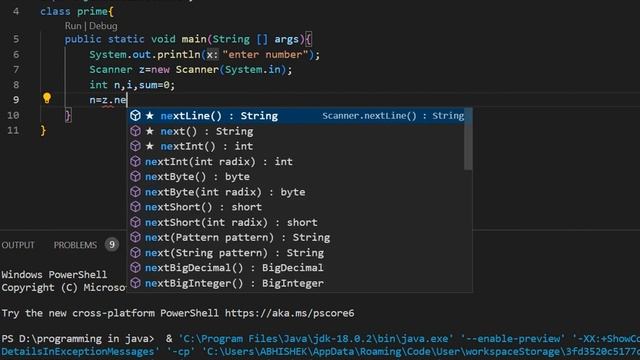The image size is (640, 360).
Task: Place cursor on int n,i,sum=0 line
Action: pyautogui.click(x=132, y=85)
